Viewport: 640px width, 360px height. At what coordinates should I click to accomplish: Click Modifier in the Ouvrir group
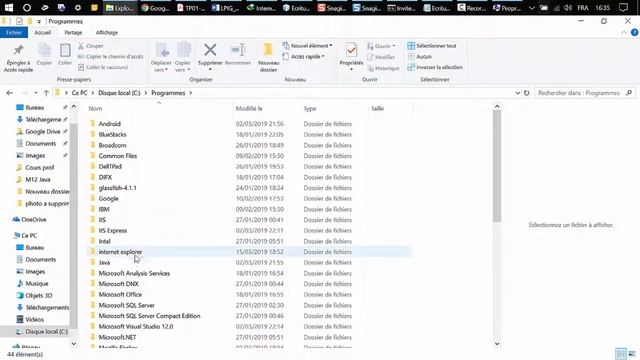coord(381,57)
